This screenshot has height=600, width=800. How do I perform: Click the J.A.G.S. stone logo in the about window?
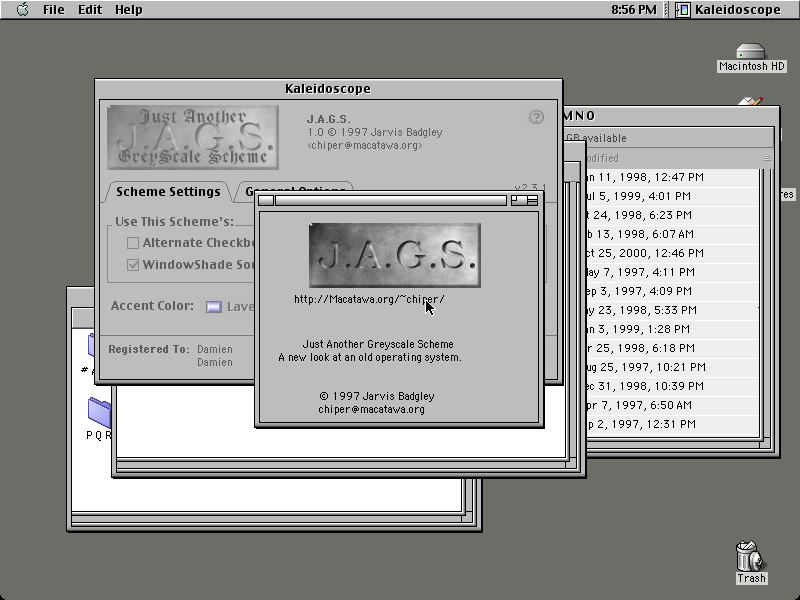(395, 255)
